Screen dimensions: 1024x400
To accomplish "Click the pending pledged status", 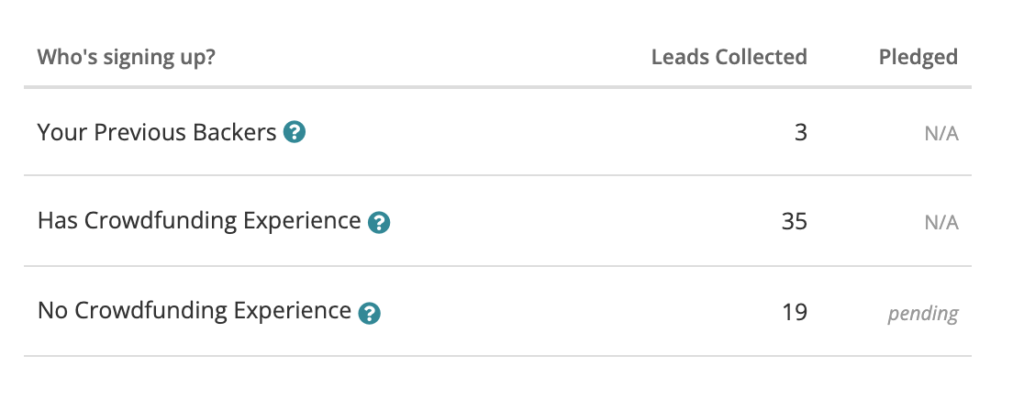I will 923,314.
